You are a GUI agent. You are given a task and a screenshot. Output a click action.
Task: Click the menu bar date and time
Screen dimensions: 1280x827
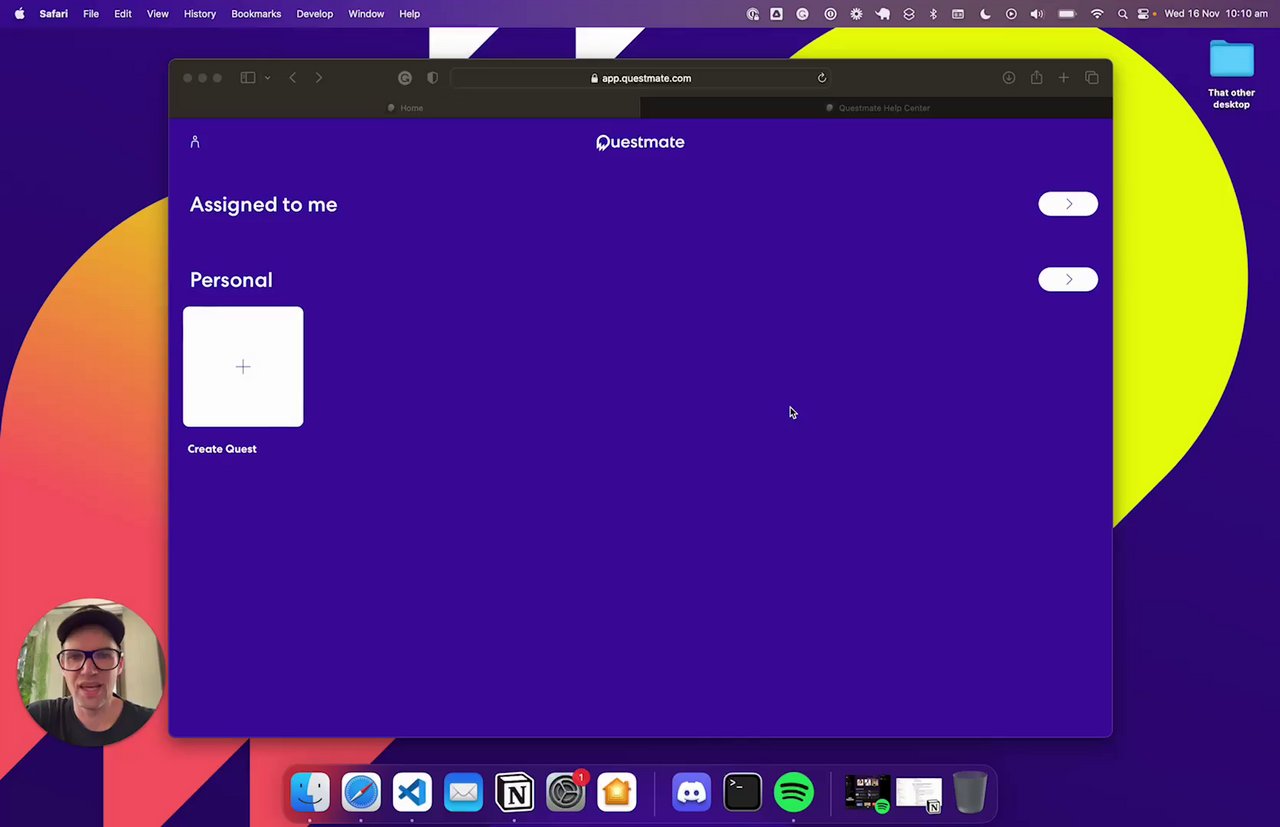1216,14
